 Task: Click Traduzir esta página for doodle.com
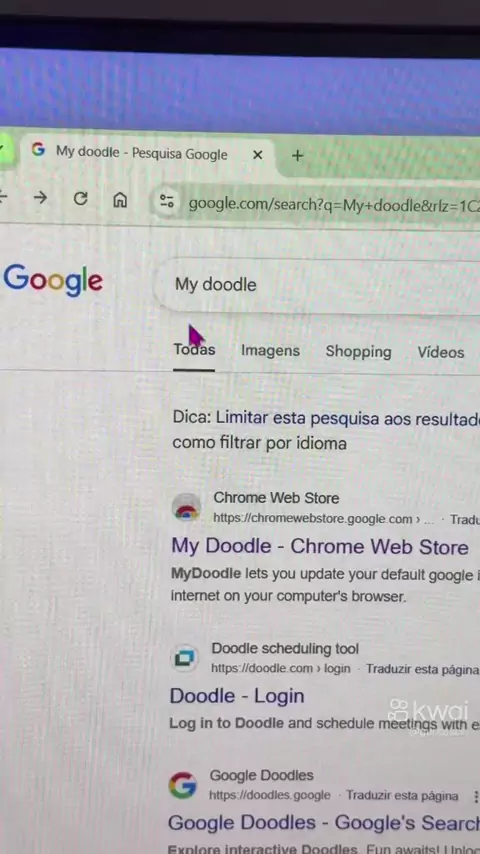(x=422, y=669)
